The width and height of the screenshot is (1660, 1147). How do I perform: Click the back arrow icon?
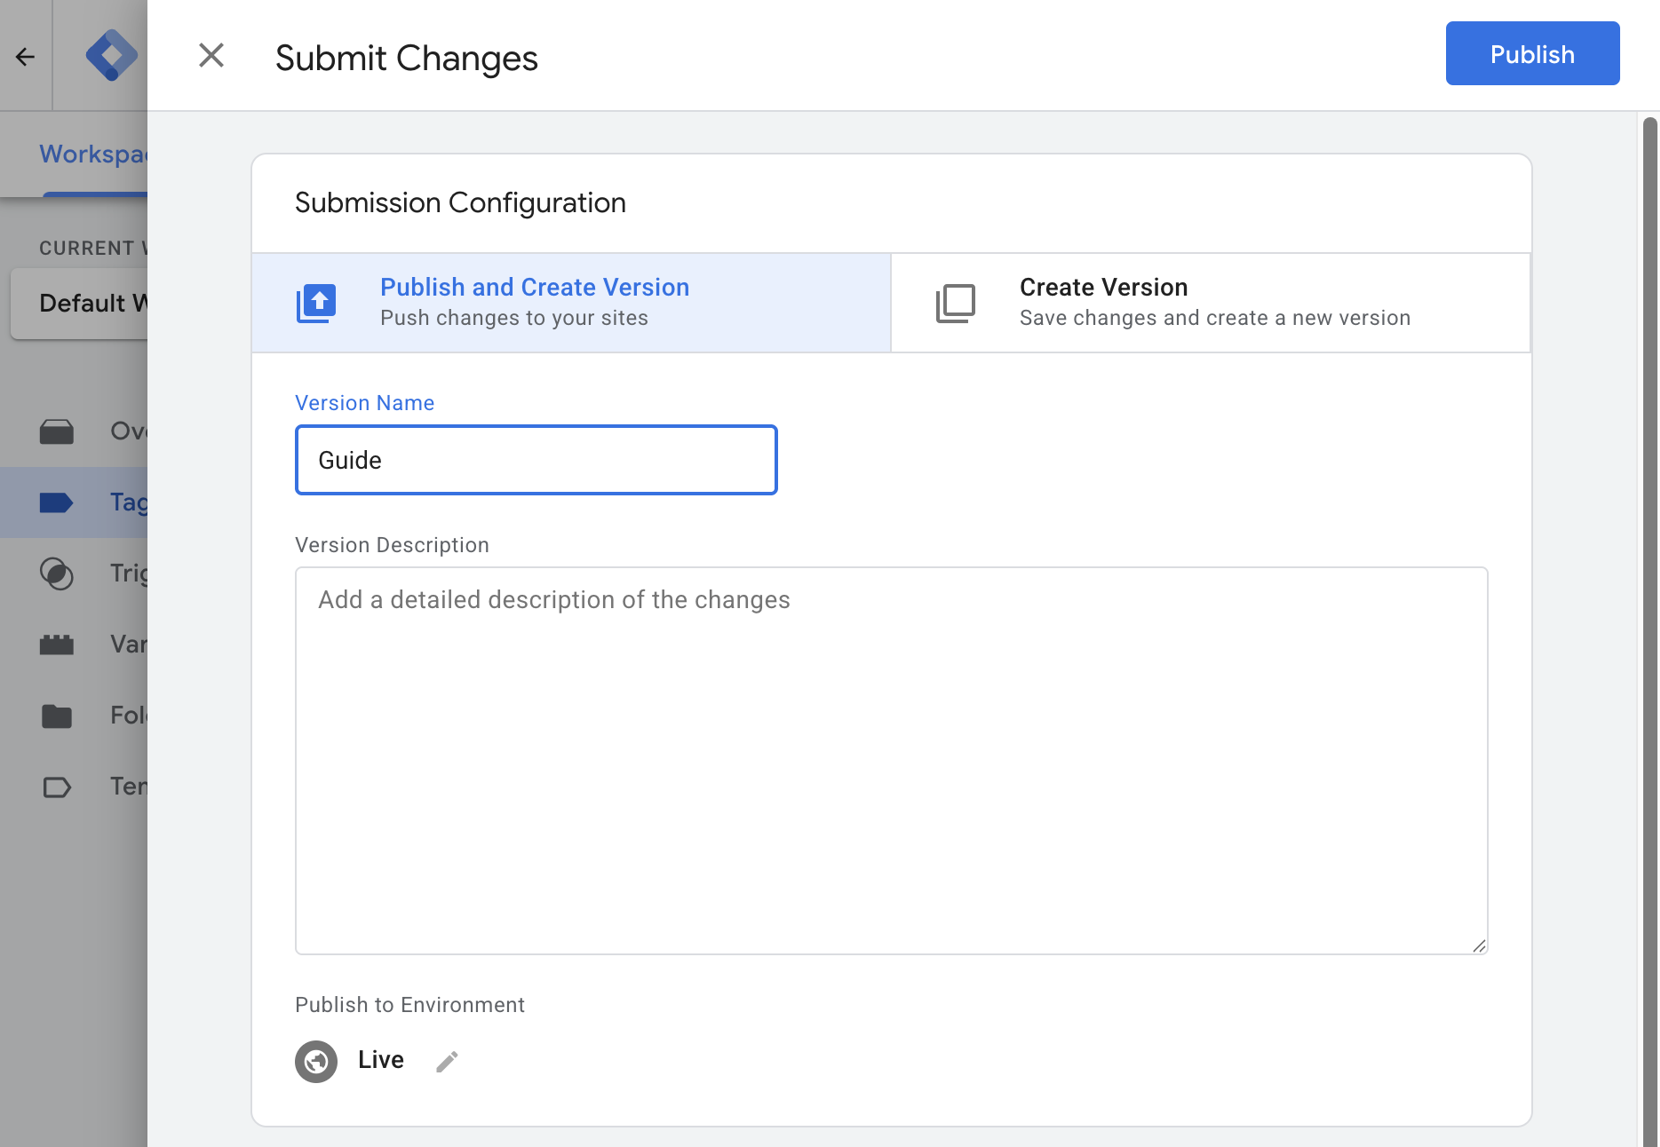pyautogui.click(x=25, y=57)
